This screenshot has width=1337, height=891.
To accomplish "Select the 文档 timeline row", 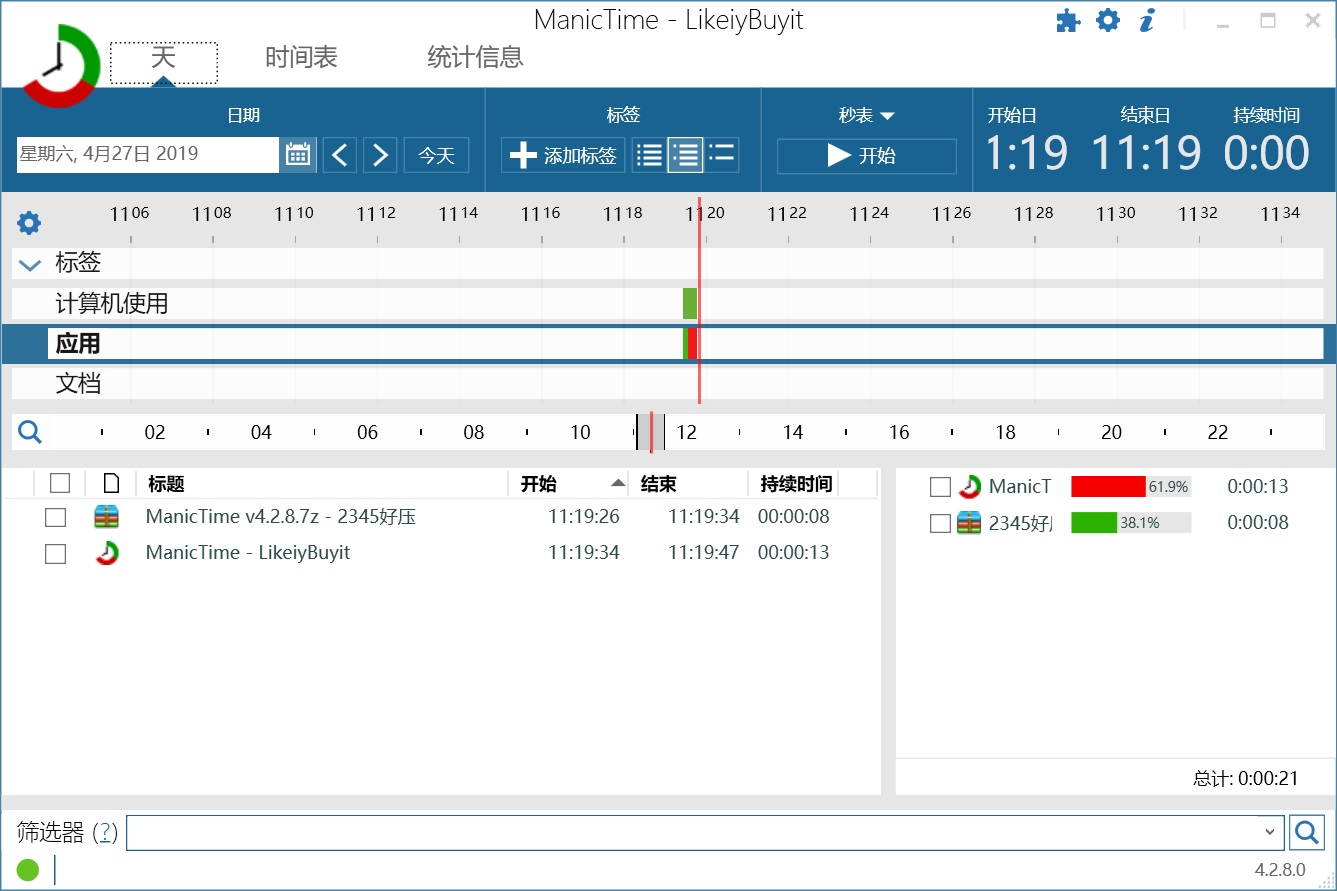I will 667,384.
